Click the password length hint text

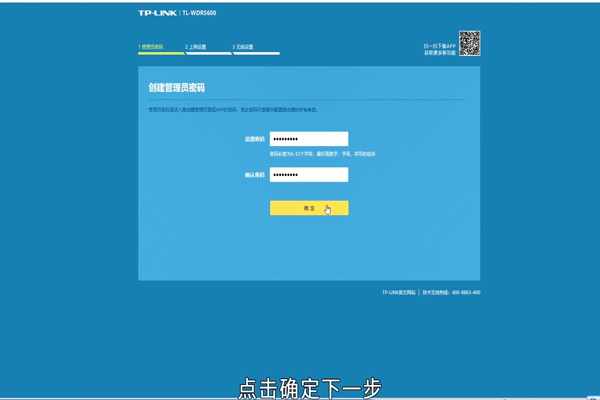click(x=322, y=154)
